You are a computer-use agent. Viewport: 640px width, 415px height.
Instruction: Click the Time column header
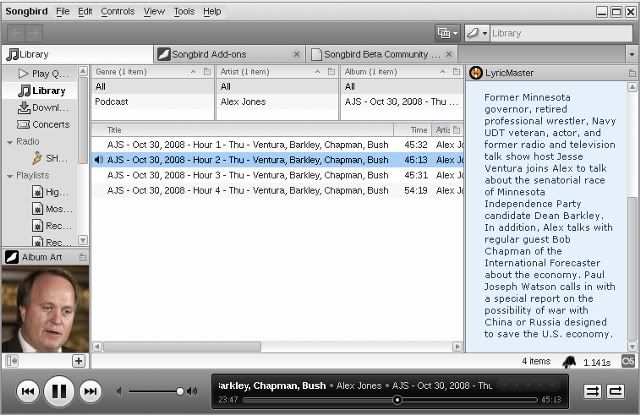click(x=412, y=130)
